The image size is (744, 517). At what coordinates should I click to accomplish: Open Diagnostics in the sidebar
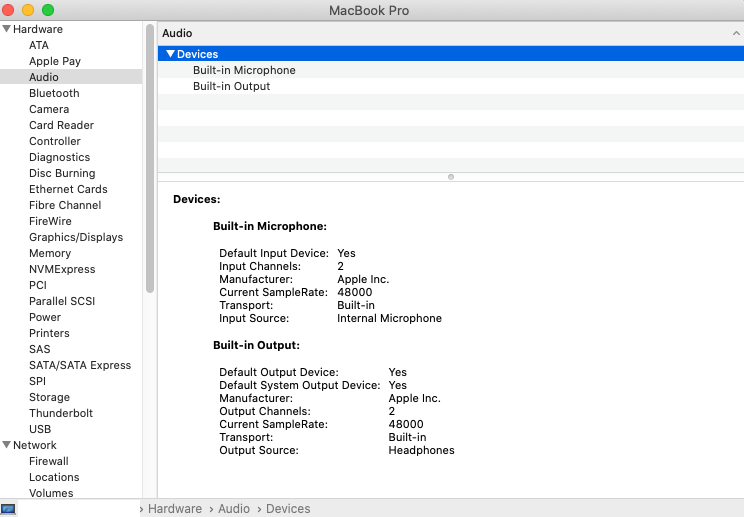tap(59, 157)
